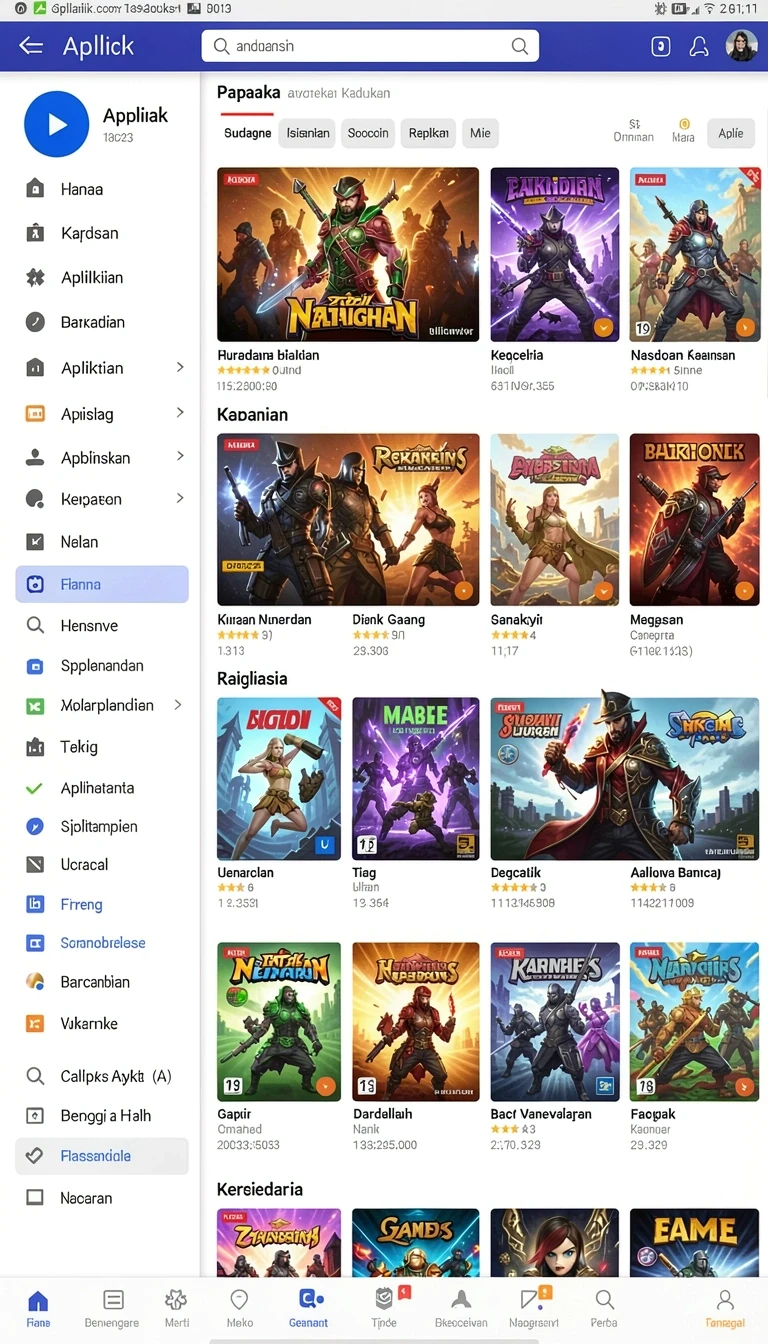Viewport: 768px width, 1344px height.
Task: Open the Megasan game cover
Action: pyautogui.click(x=695, y=519)
